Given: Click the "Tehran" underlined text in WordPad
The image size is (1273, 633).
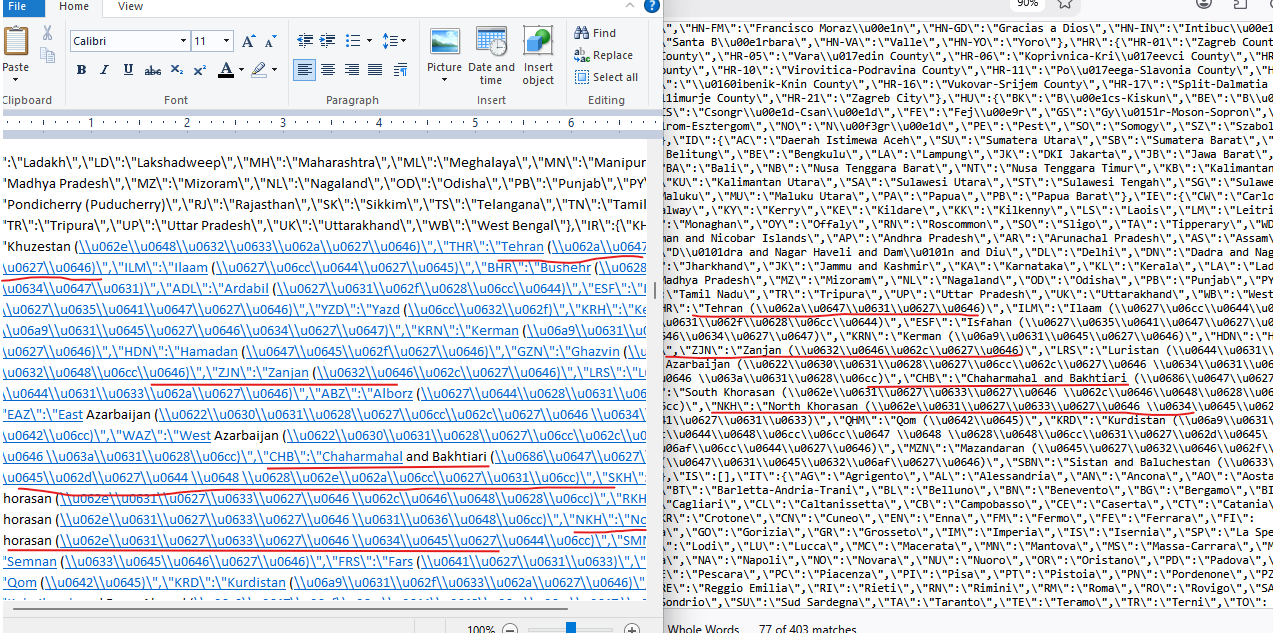Looking at the screenshot, I should coord(521,246).
